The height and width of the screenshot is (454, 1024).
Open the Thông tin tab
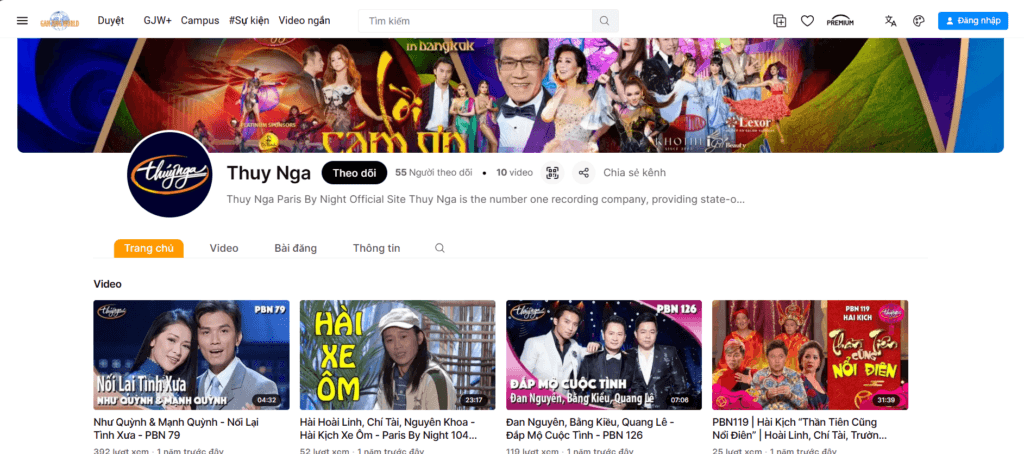(377, 248)
